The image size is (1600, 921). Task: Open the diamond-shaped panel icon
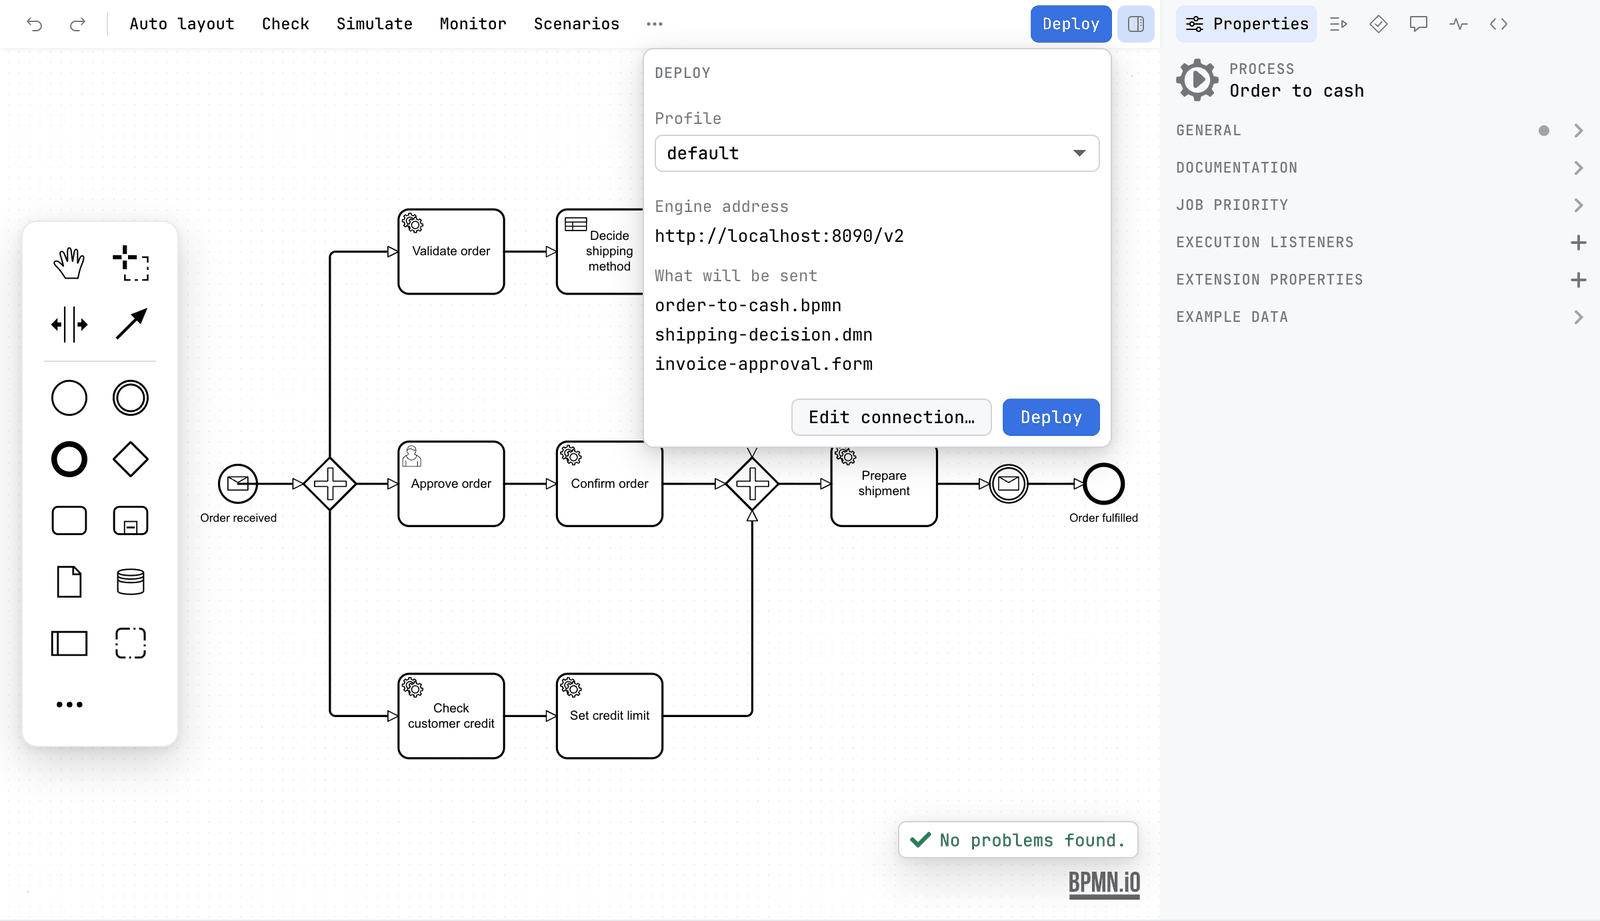[1378, 24]
